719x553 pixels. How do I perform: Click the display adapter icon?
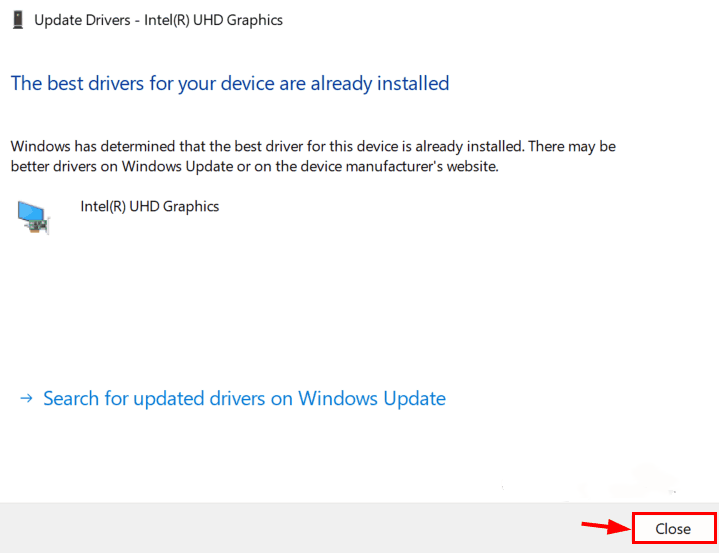tap(34, 215)
